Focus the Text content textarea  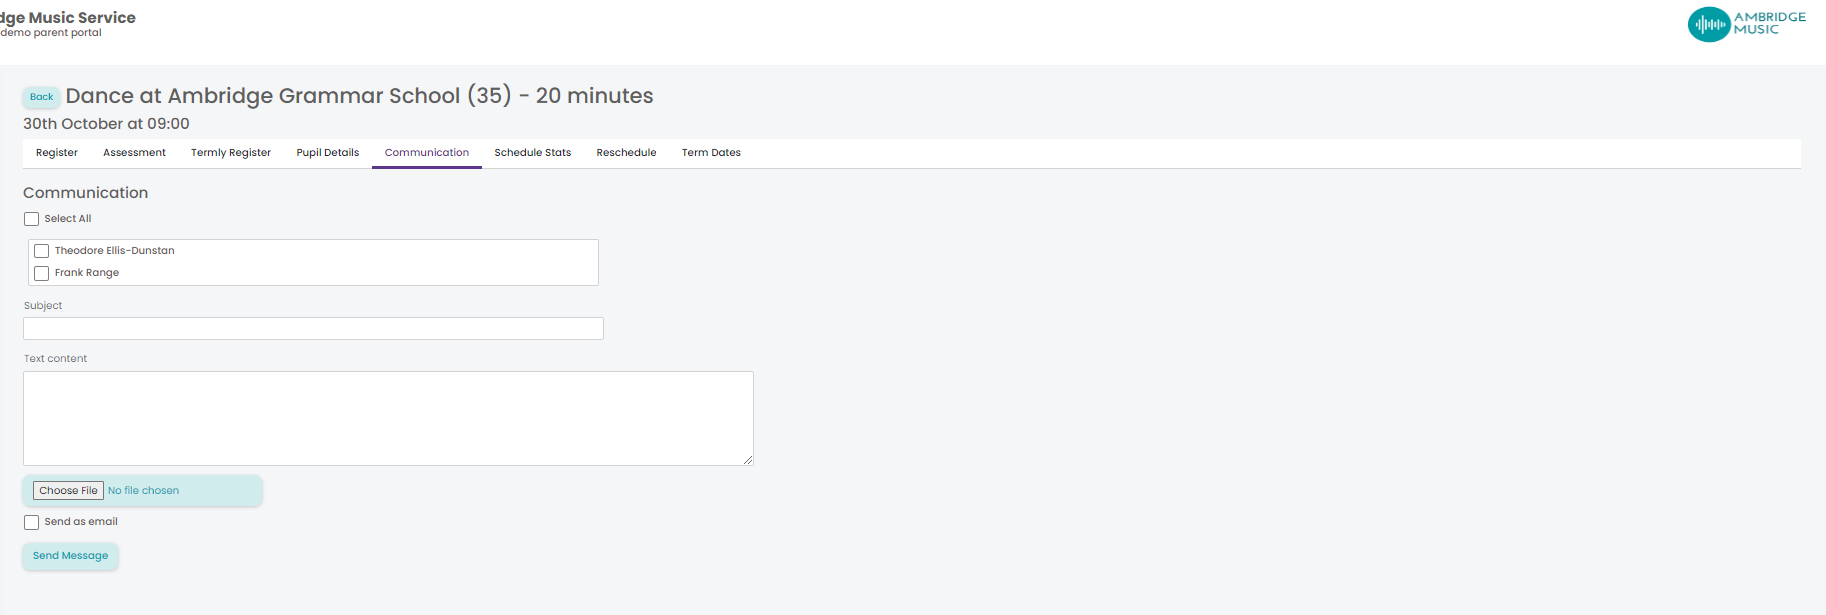(388, 418)
